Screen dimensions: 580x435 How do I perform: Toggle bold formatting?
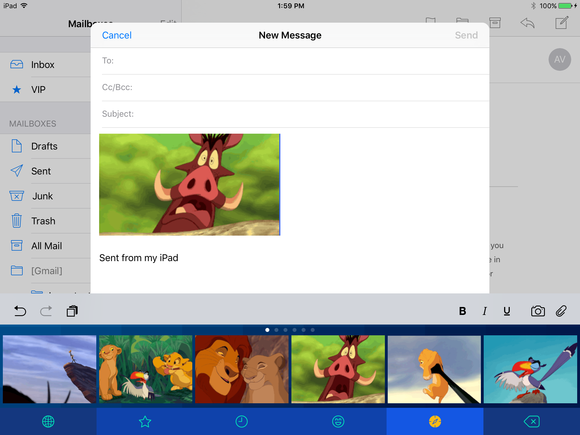coord(462,311)
